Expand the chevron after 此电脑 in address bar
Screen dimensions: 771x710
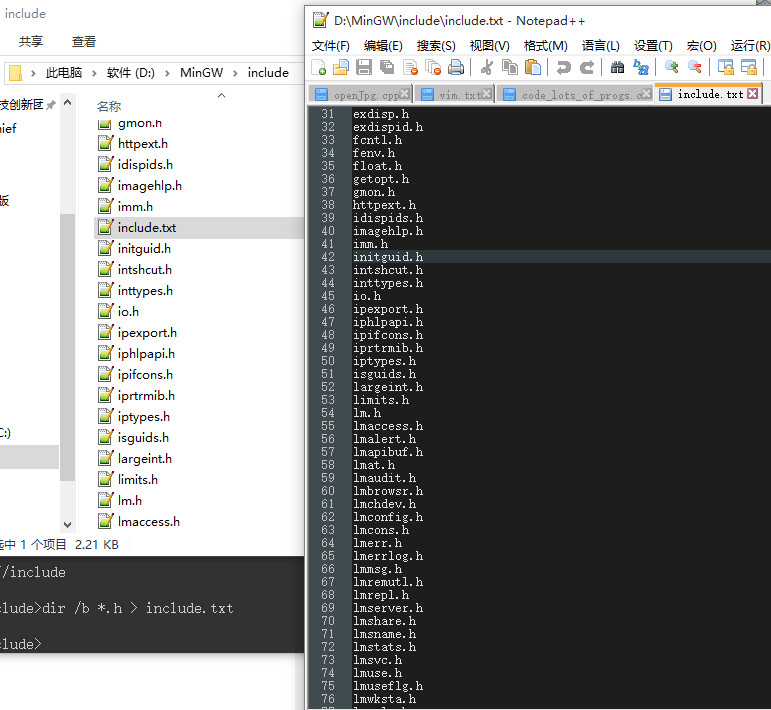click(x=94, y=73)
